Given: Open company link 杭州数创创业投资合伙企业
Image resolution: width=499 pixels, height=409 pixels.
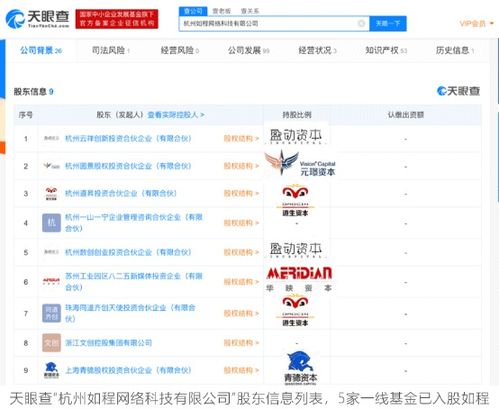Looking at the screenshot, I should pyautogui.click(x=128, y=252).
